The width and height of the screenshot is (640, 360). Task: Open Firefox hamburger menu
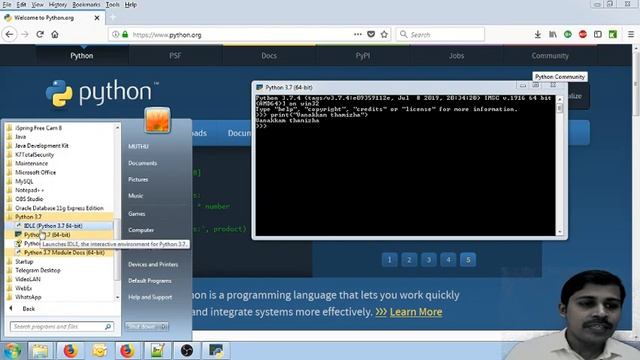point(631,34)
